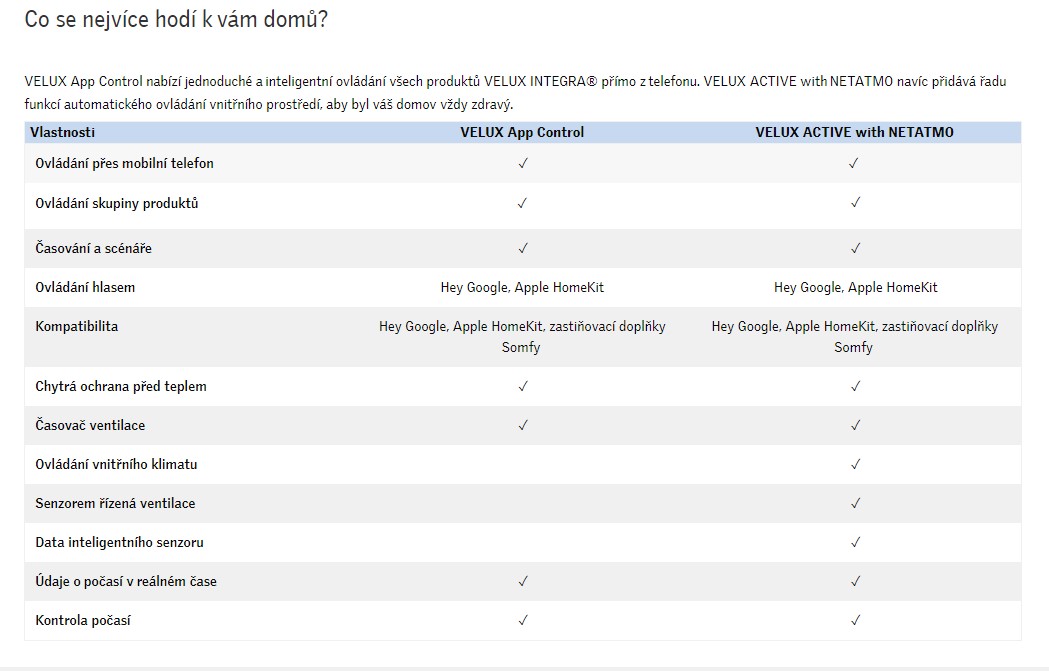Click row label 'Data inteligentního senzoru'
The height and width of the screenshot is (671, 1049).
tap(120, 542)
